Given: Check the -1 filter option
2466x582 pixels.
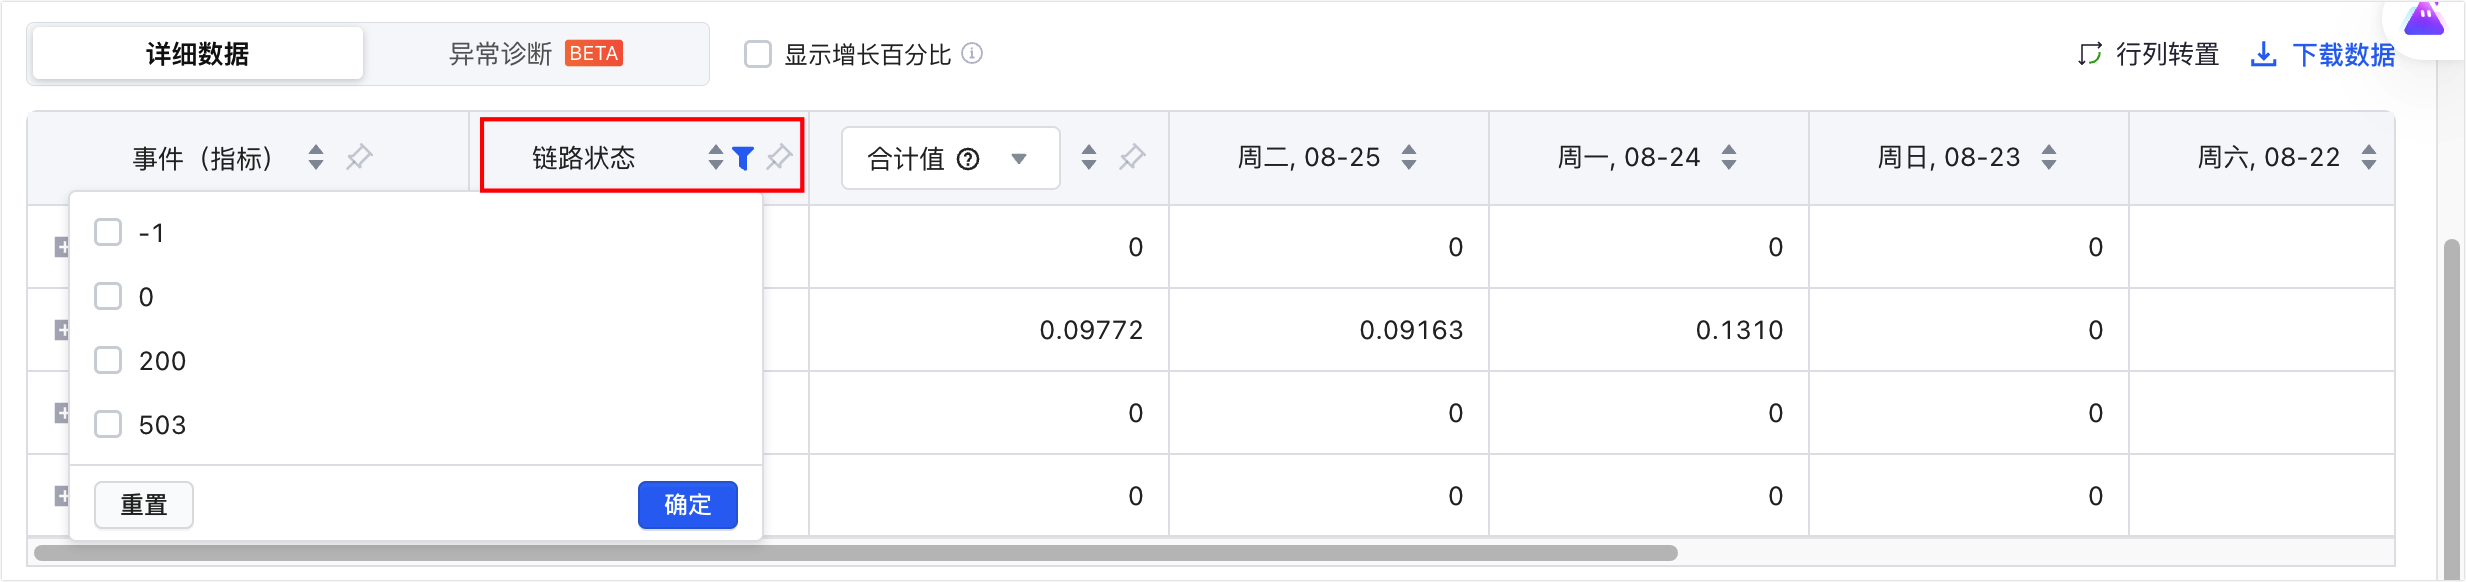Looking at the screenshot, I should [x=108, y=232].
